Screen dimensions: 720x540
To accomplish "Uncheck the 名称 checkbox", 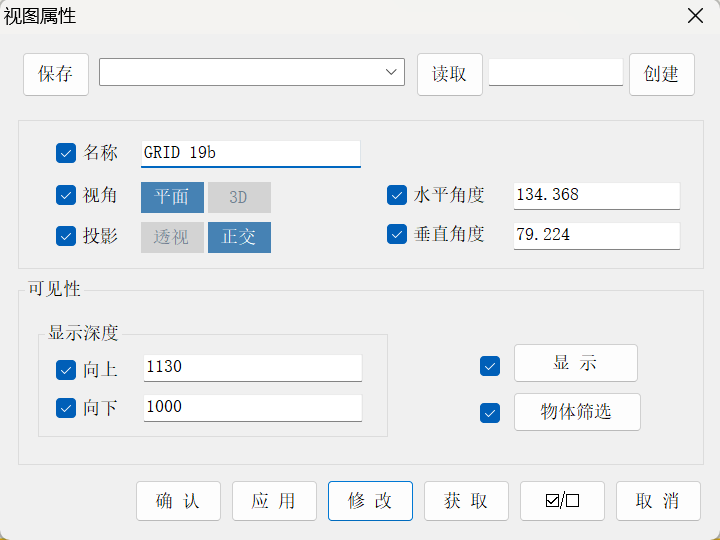I will pyautogui.click(x=66, y=153).
